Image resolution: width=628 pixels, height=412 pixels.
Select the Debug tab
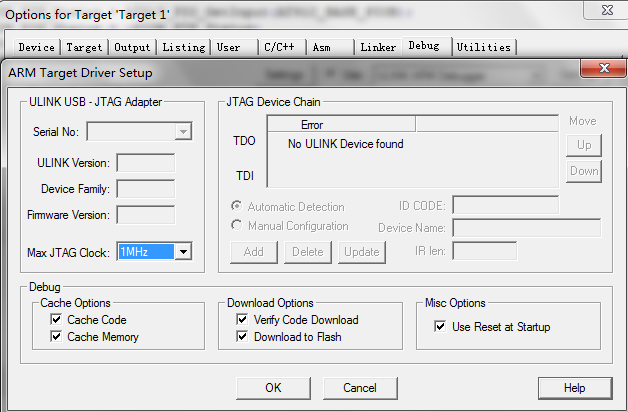[x=427, y=46]
